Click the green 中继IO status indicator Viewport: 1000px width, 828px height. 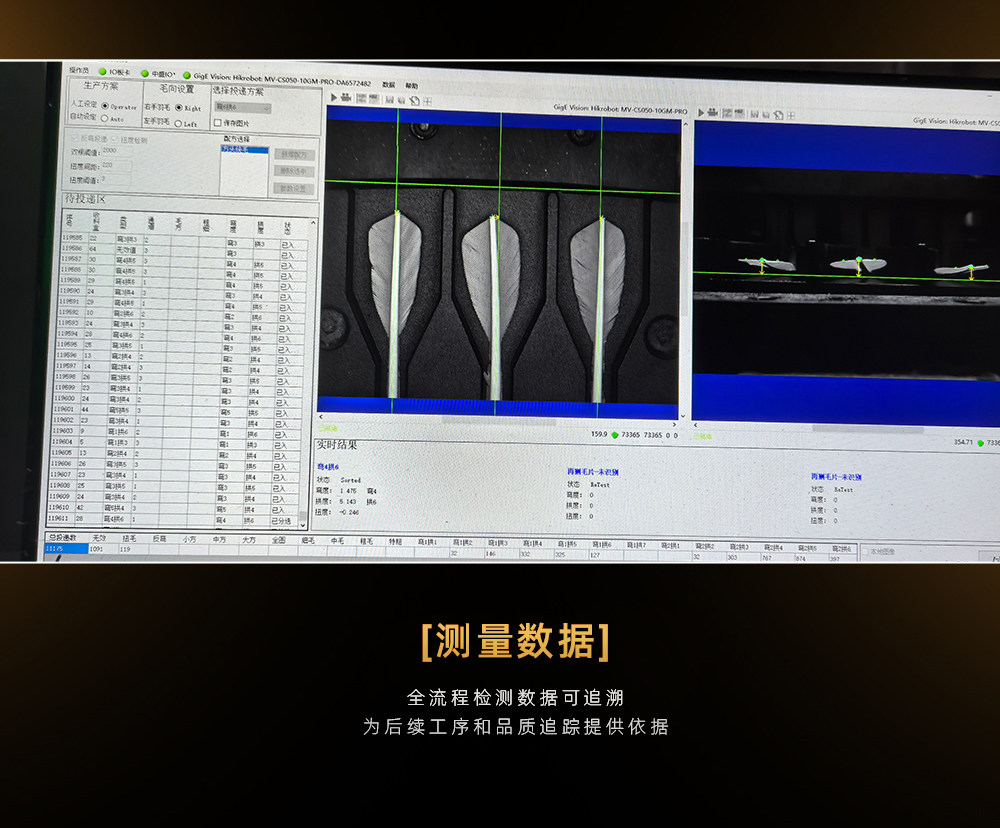click(145, 73)
